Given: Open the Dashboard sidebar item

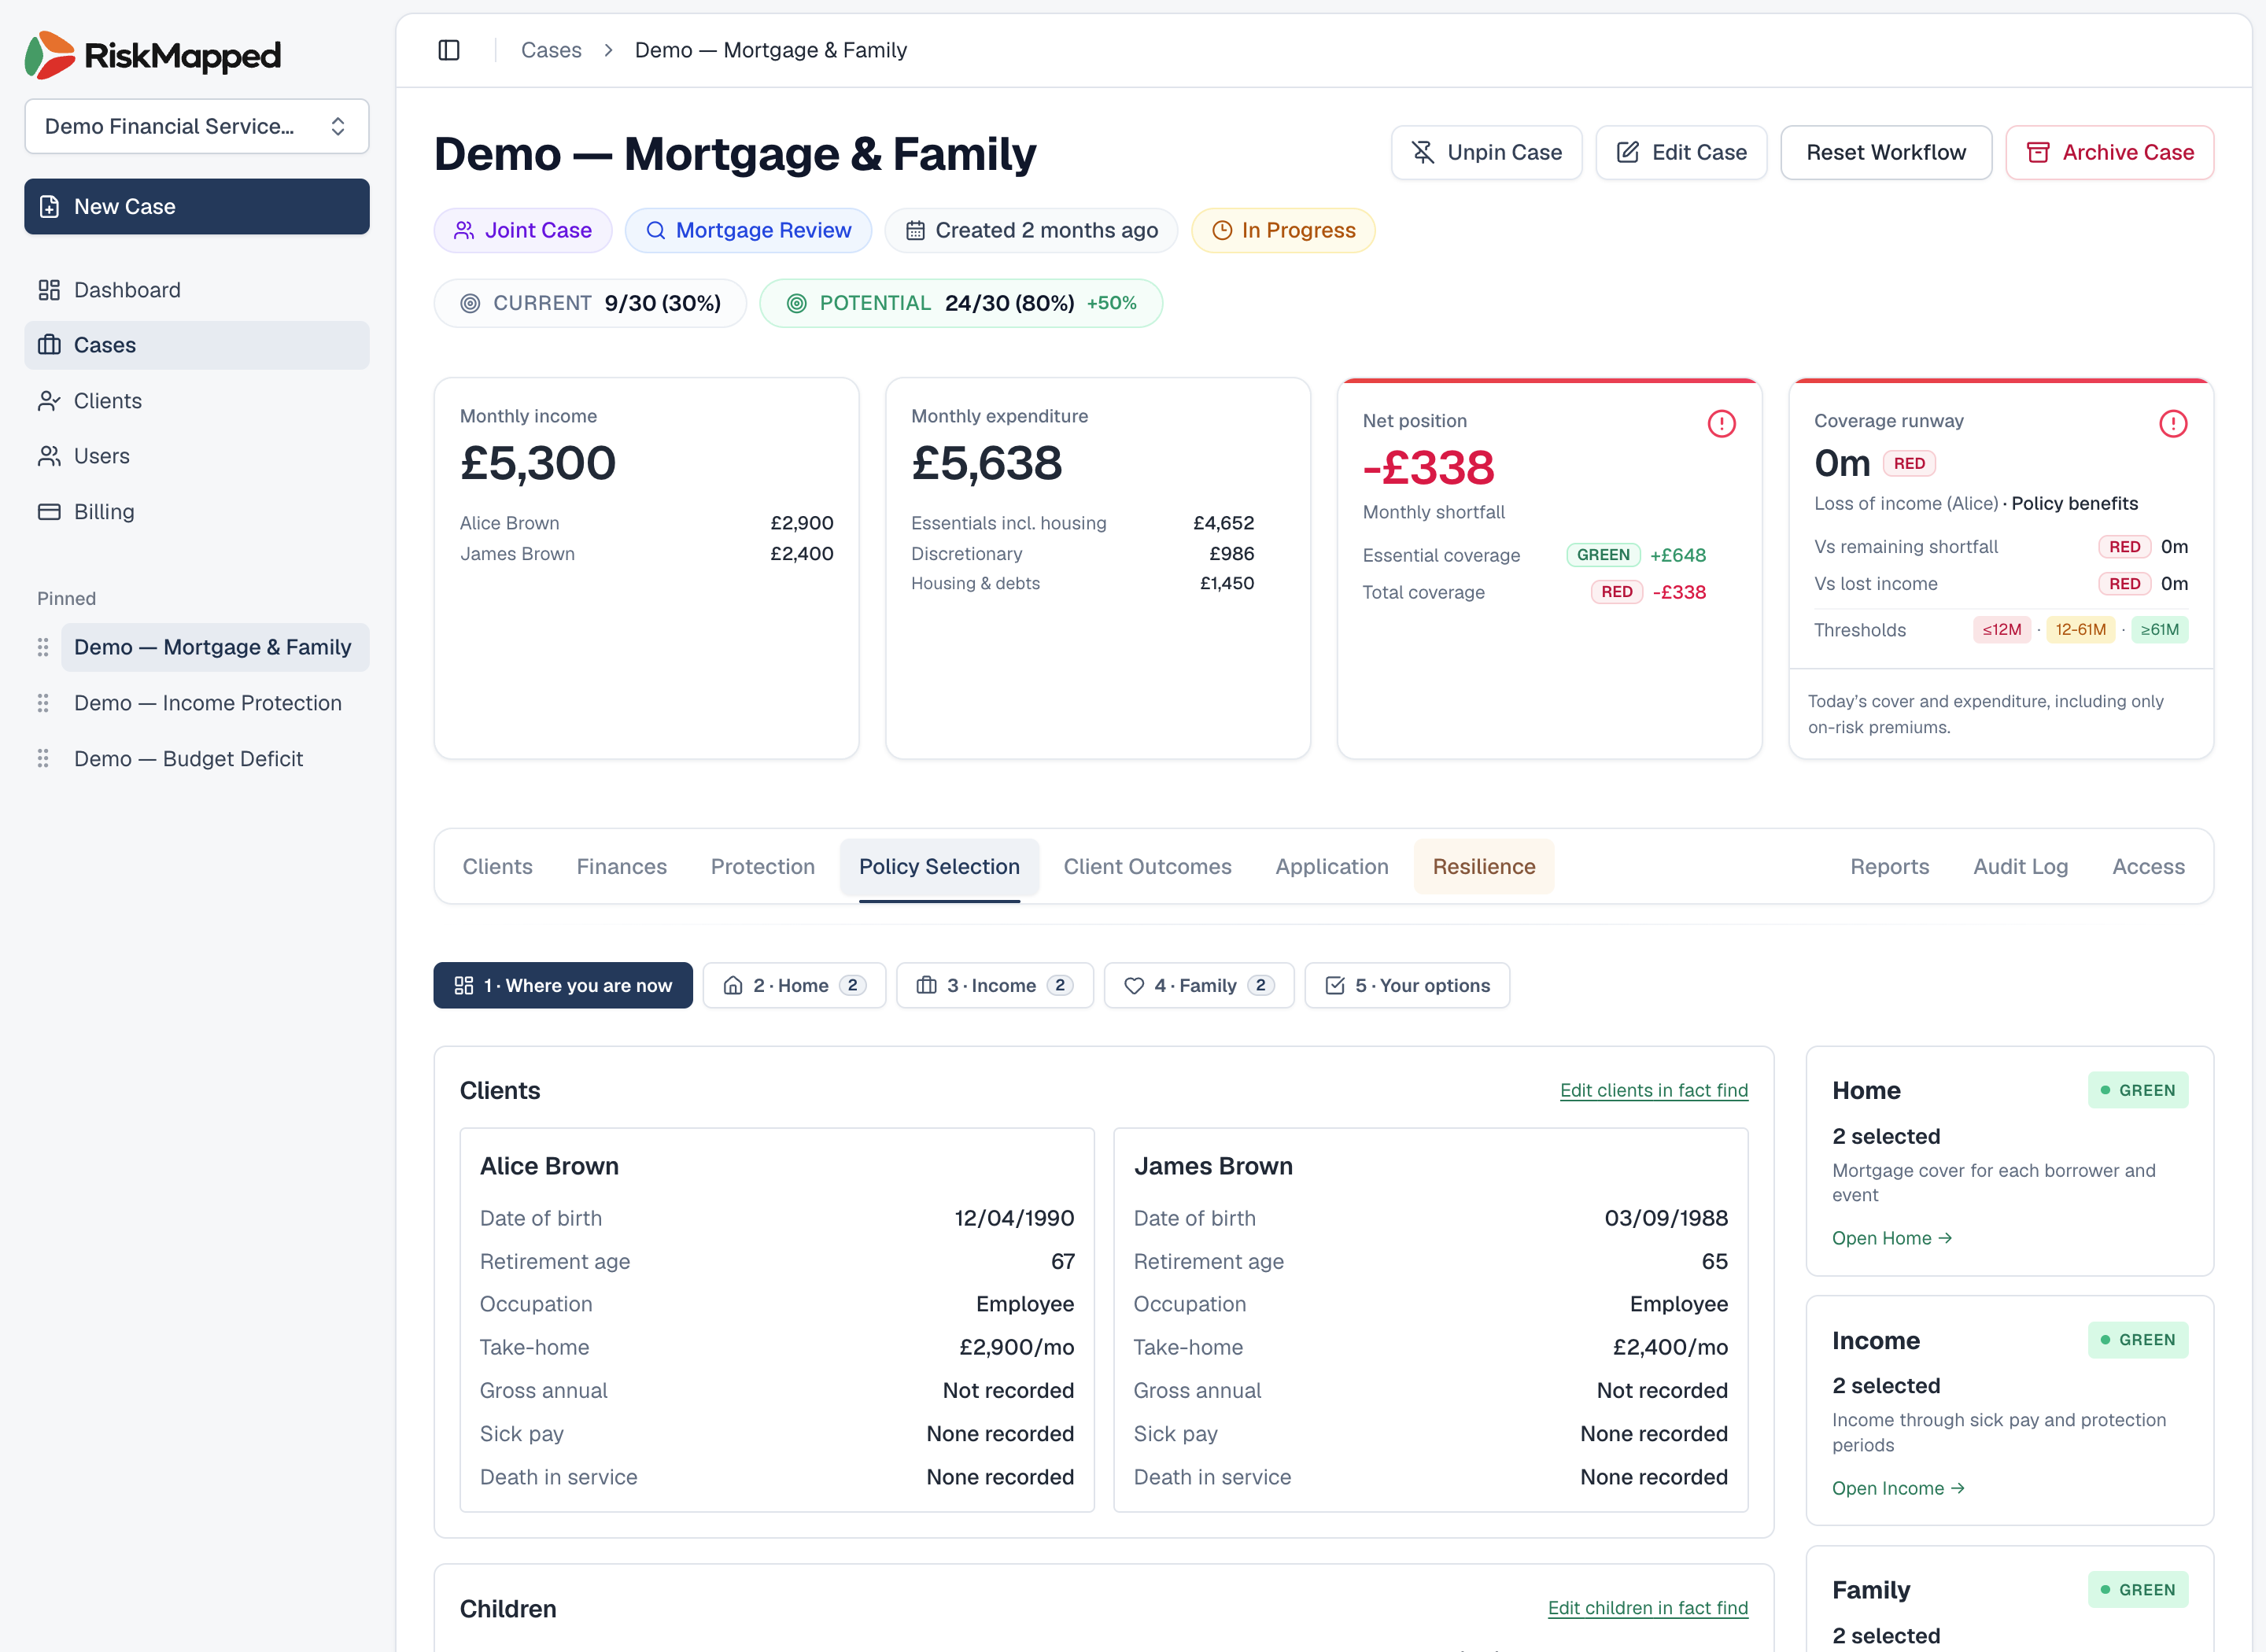Looking at the screenshot, I should 197,290.
